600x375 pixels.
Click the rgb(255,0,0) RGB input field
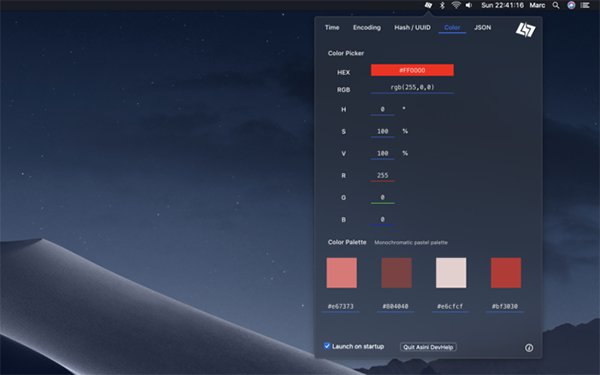tap(412, 88)
